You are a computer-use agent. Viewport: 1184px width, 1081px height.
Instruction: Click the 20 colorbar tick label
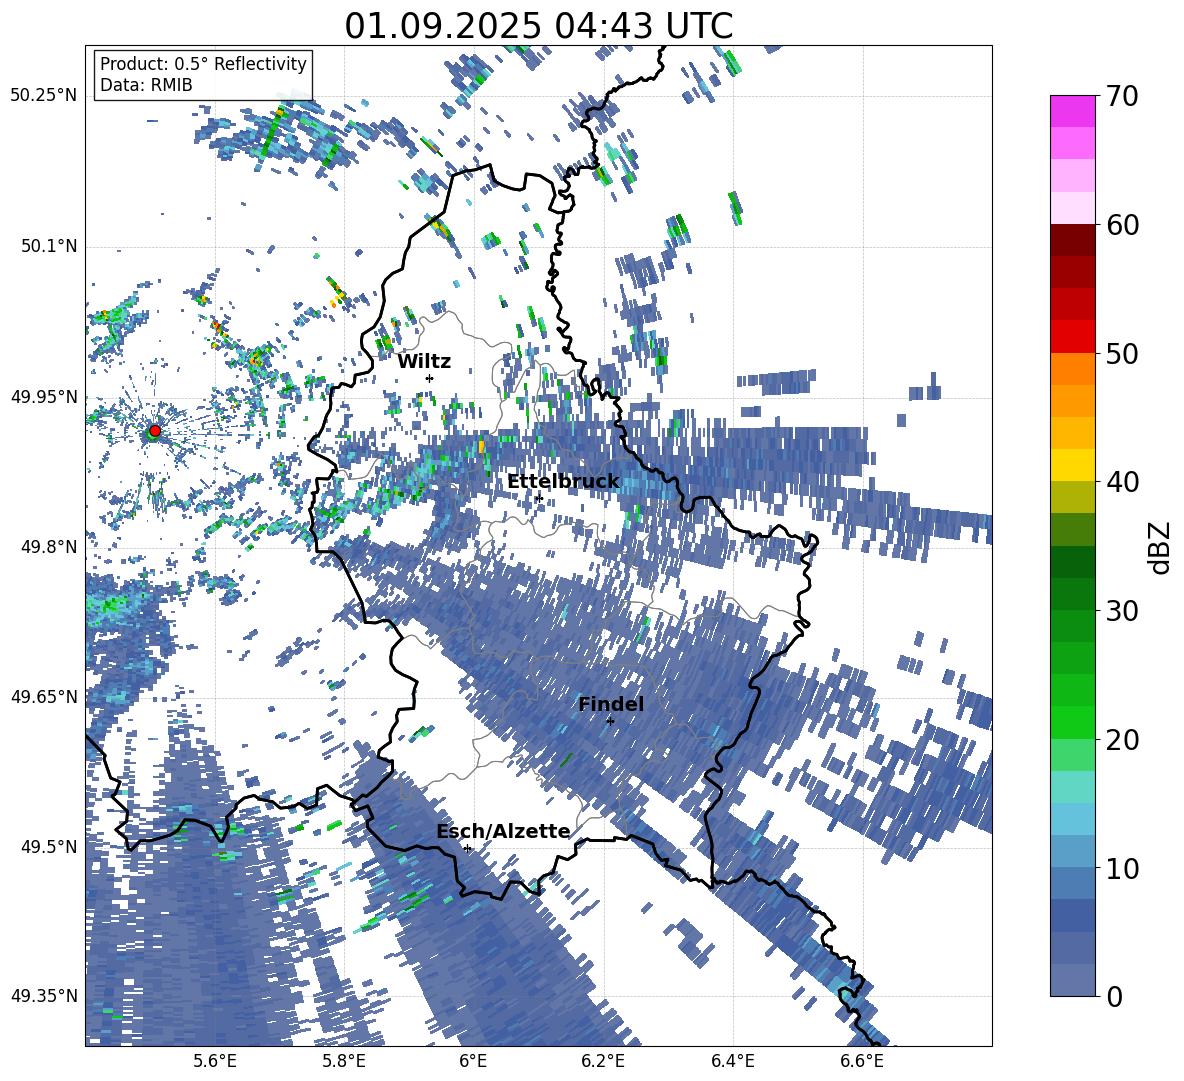coord(1123,740)
